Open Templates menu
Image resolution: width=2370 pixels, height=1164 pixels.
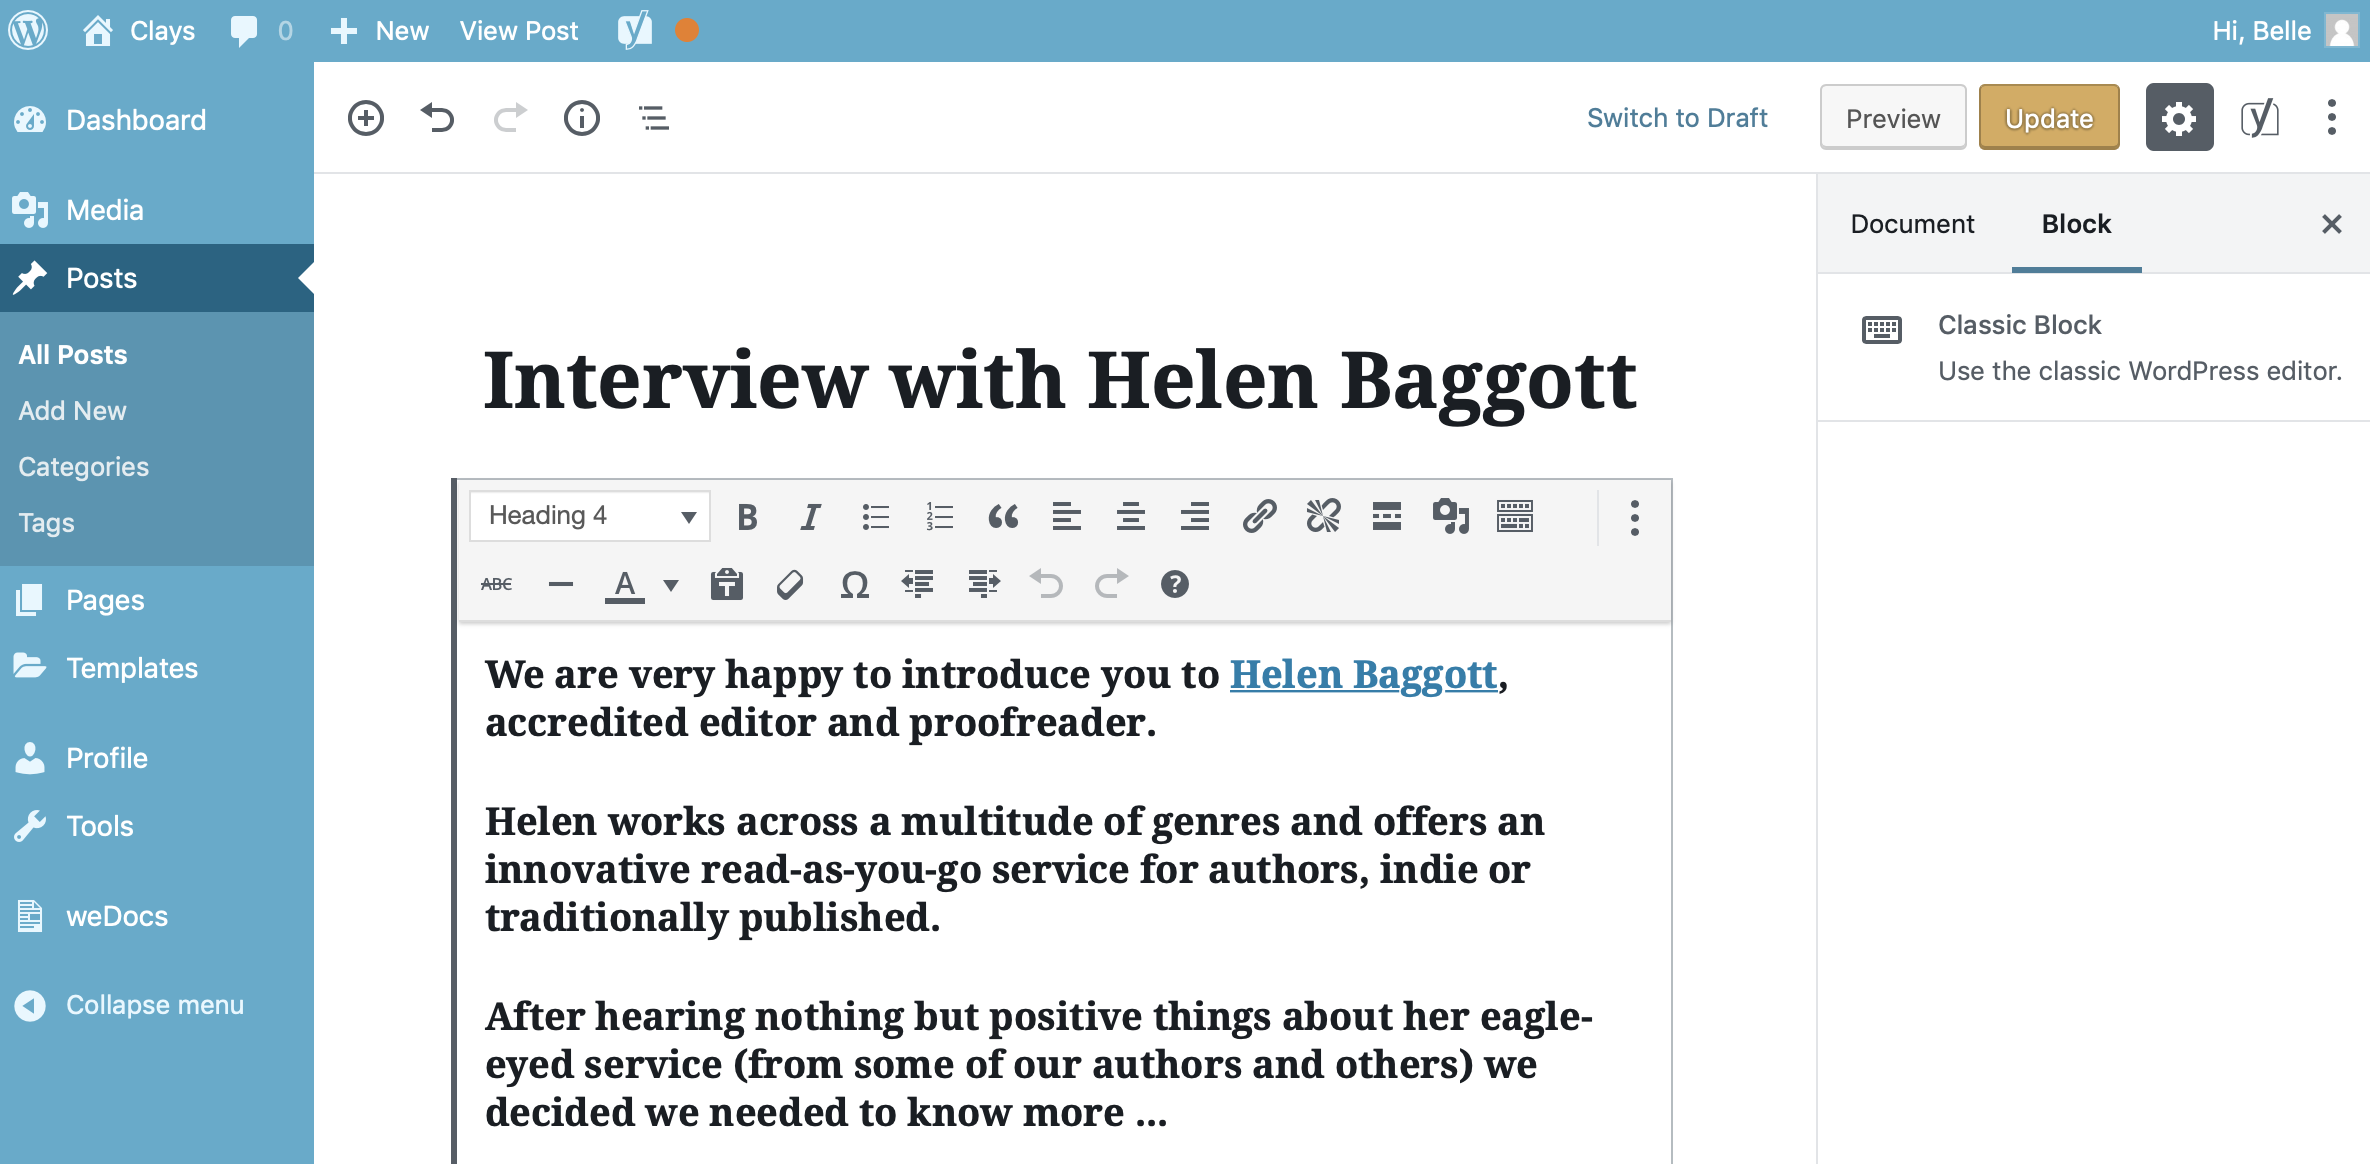157,668
